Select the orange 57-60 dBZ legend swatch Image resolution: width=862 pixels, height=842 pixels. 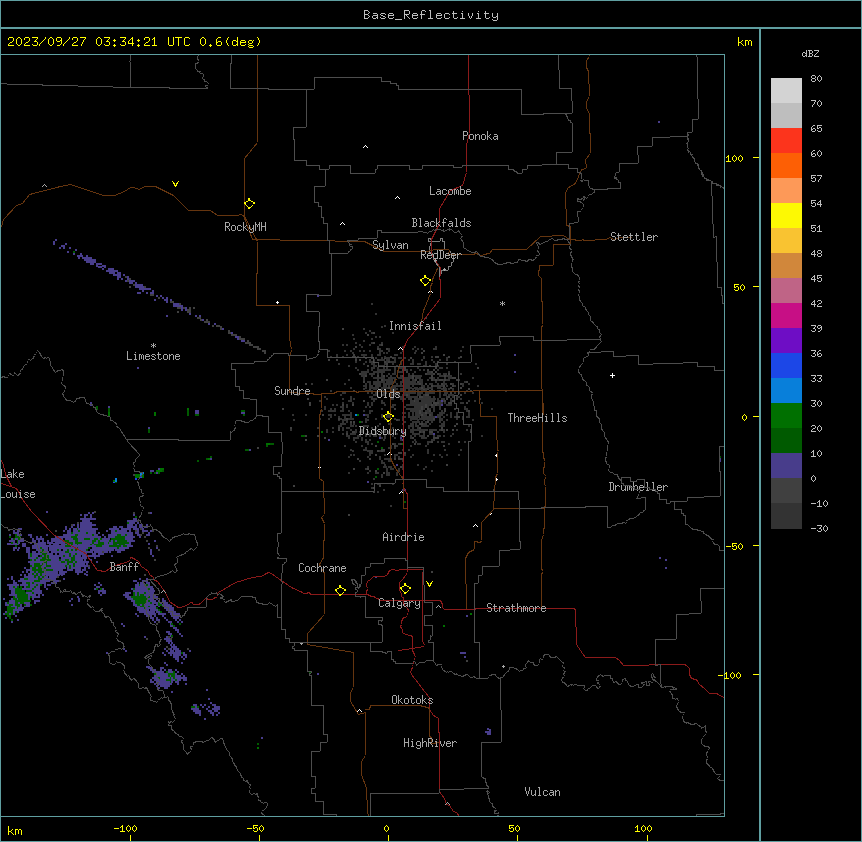(x=786, y=165)
